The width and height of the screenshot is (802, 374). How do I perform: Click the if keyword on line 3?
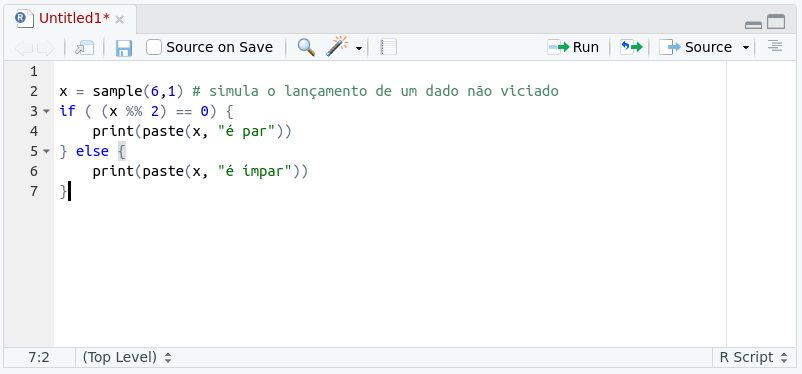click(67, 111)
